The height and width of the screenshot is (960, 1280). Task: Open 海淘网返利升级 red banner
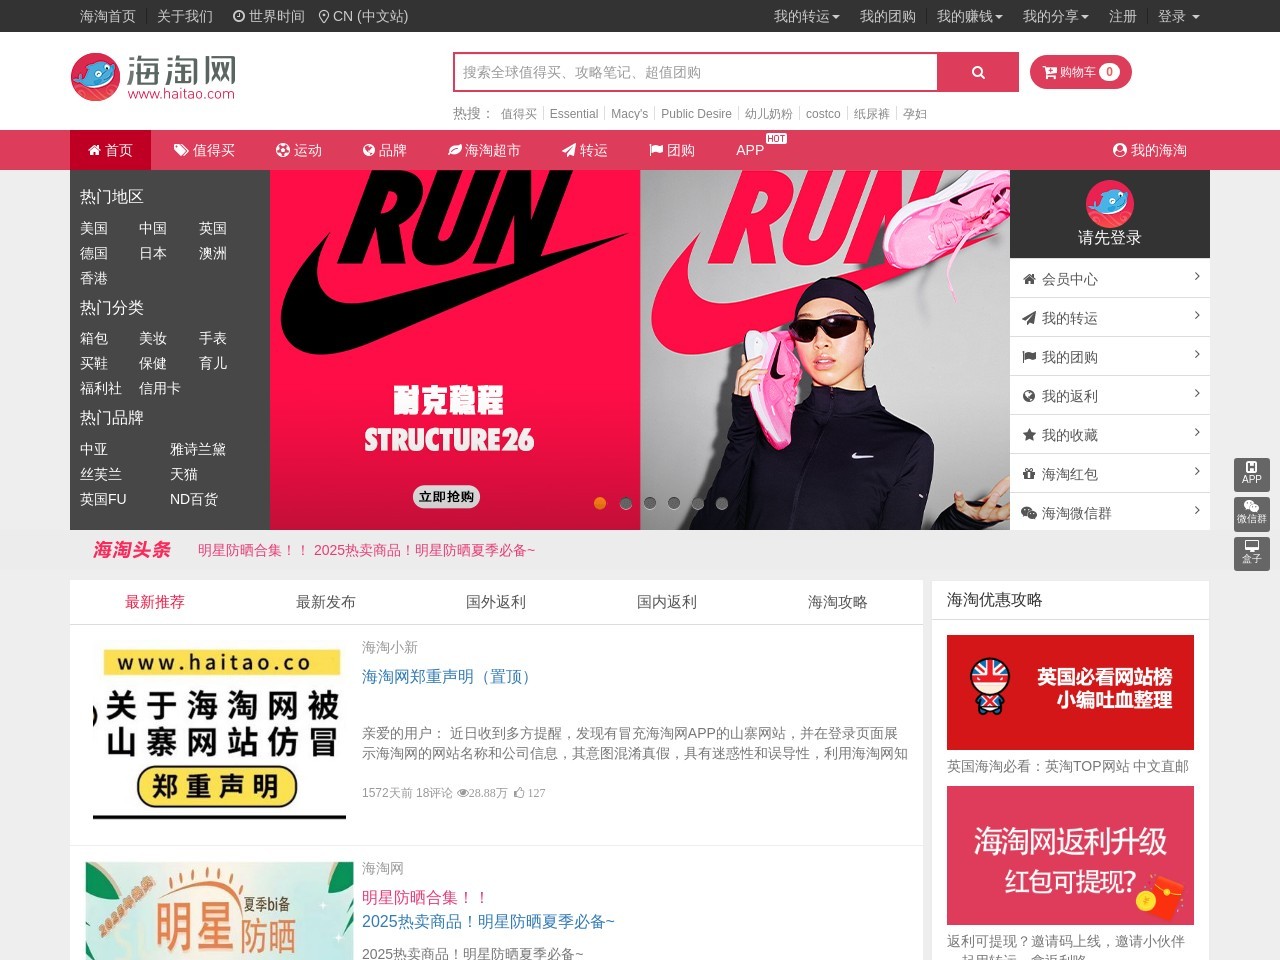coord(1070,855)
